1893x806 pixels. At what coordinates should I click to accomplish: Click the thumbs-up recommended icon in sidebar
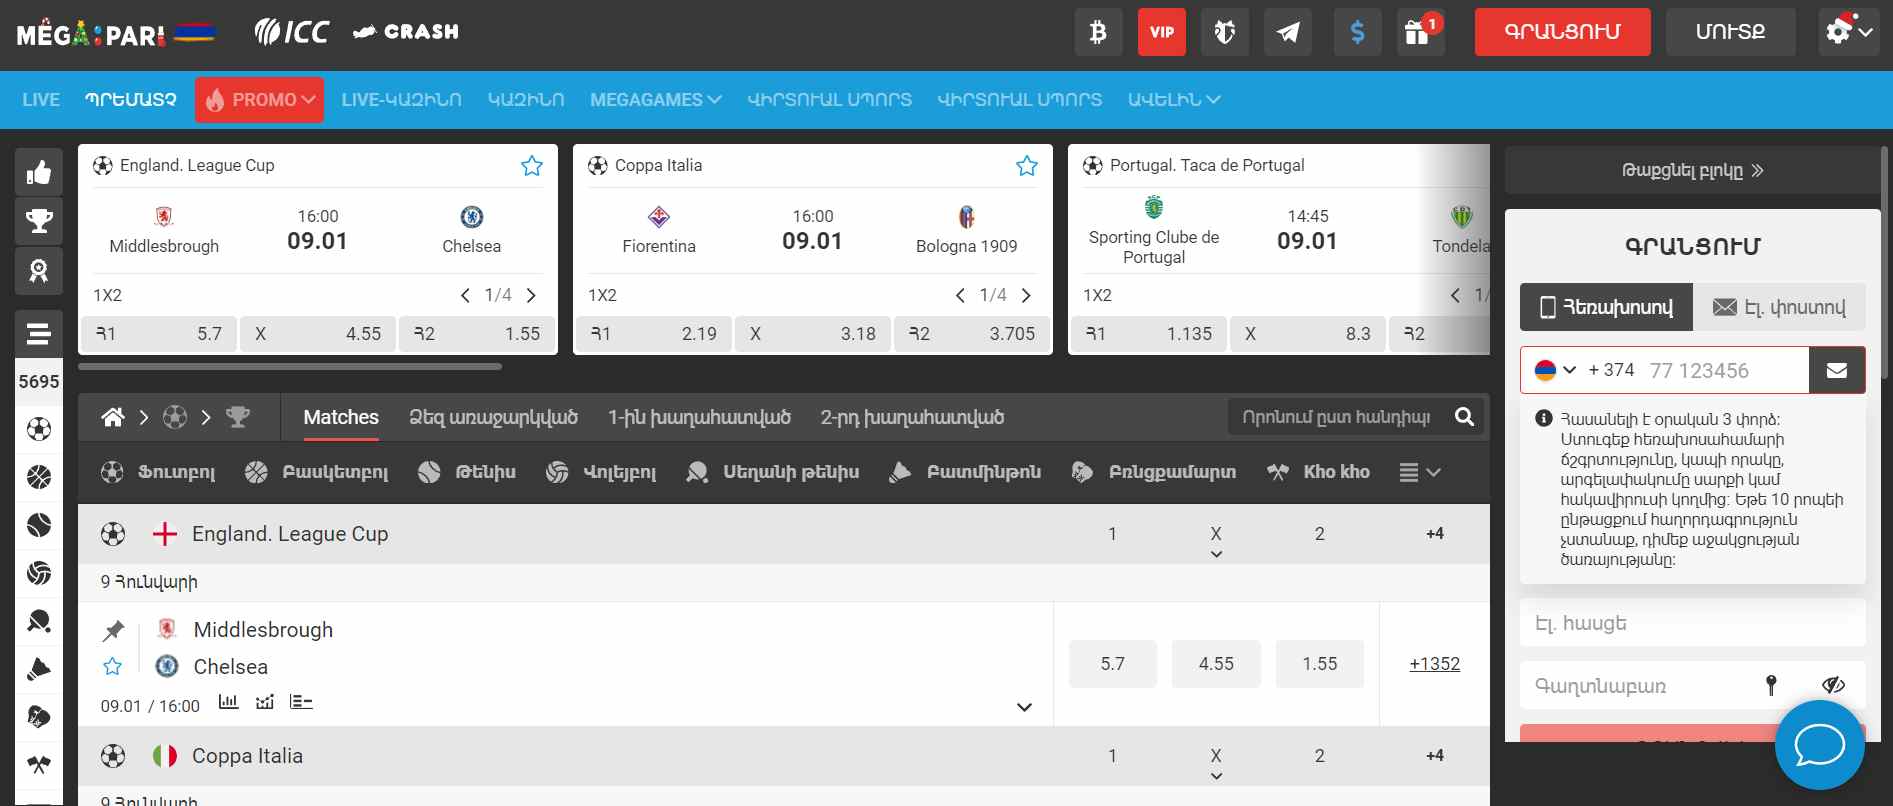pos(39,173)
